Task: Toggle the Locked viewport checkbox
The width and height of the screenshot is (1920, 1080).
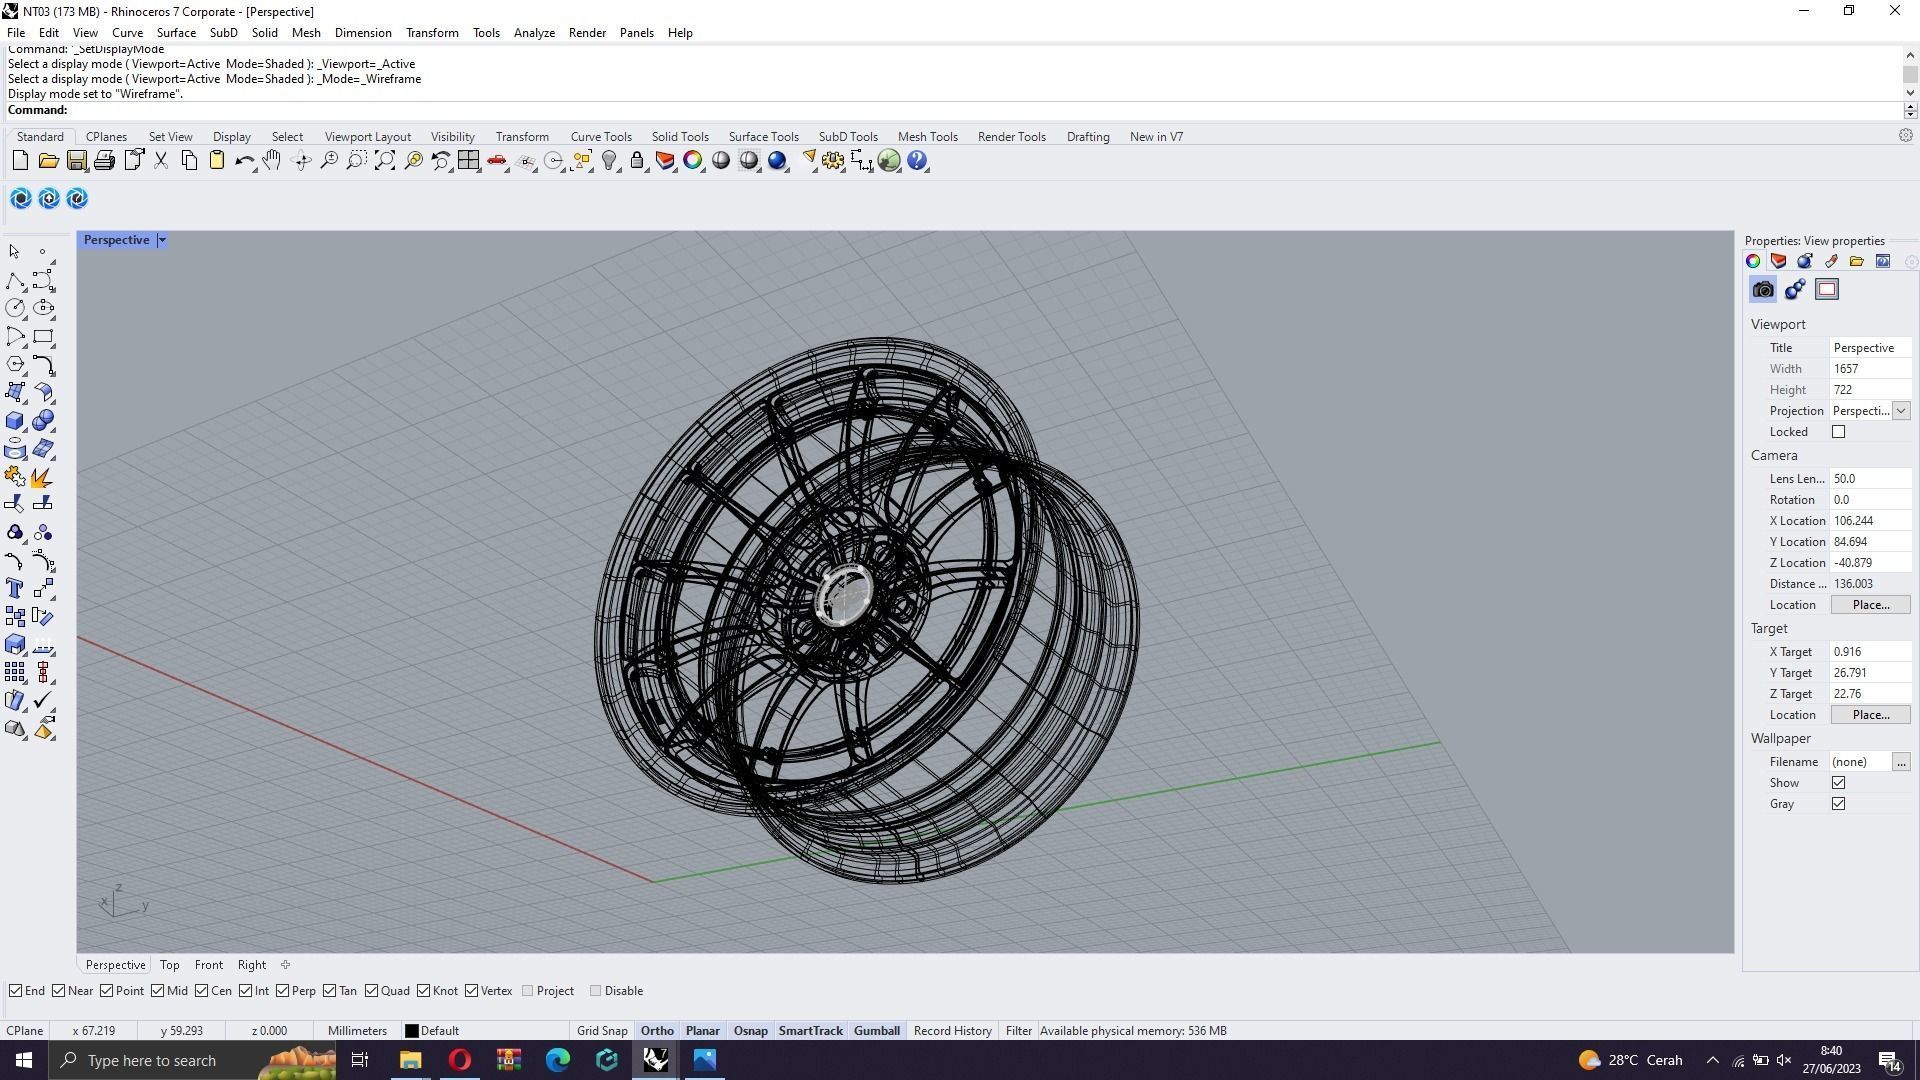Action: pos(1838,432)
